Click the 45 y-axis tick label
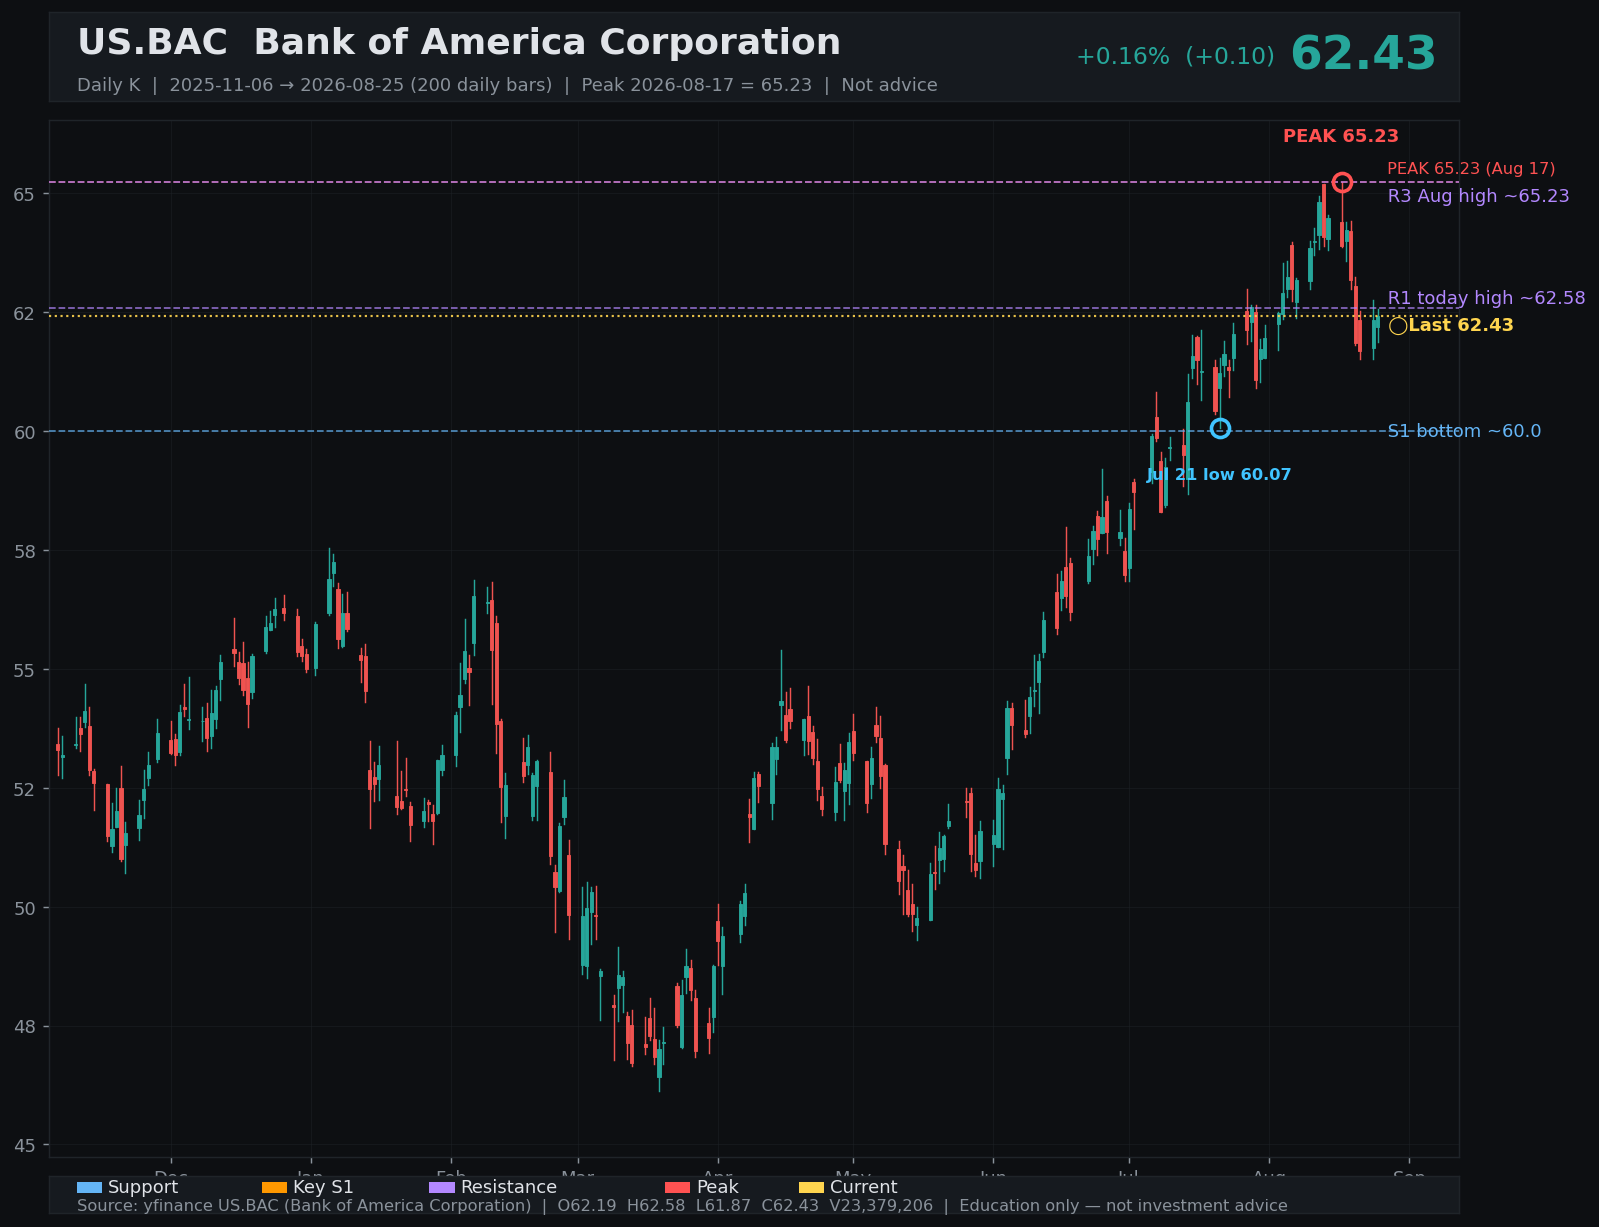 [24, 1146]
